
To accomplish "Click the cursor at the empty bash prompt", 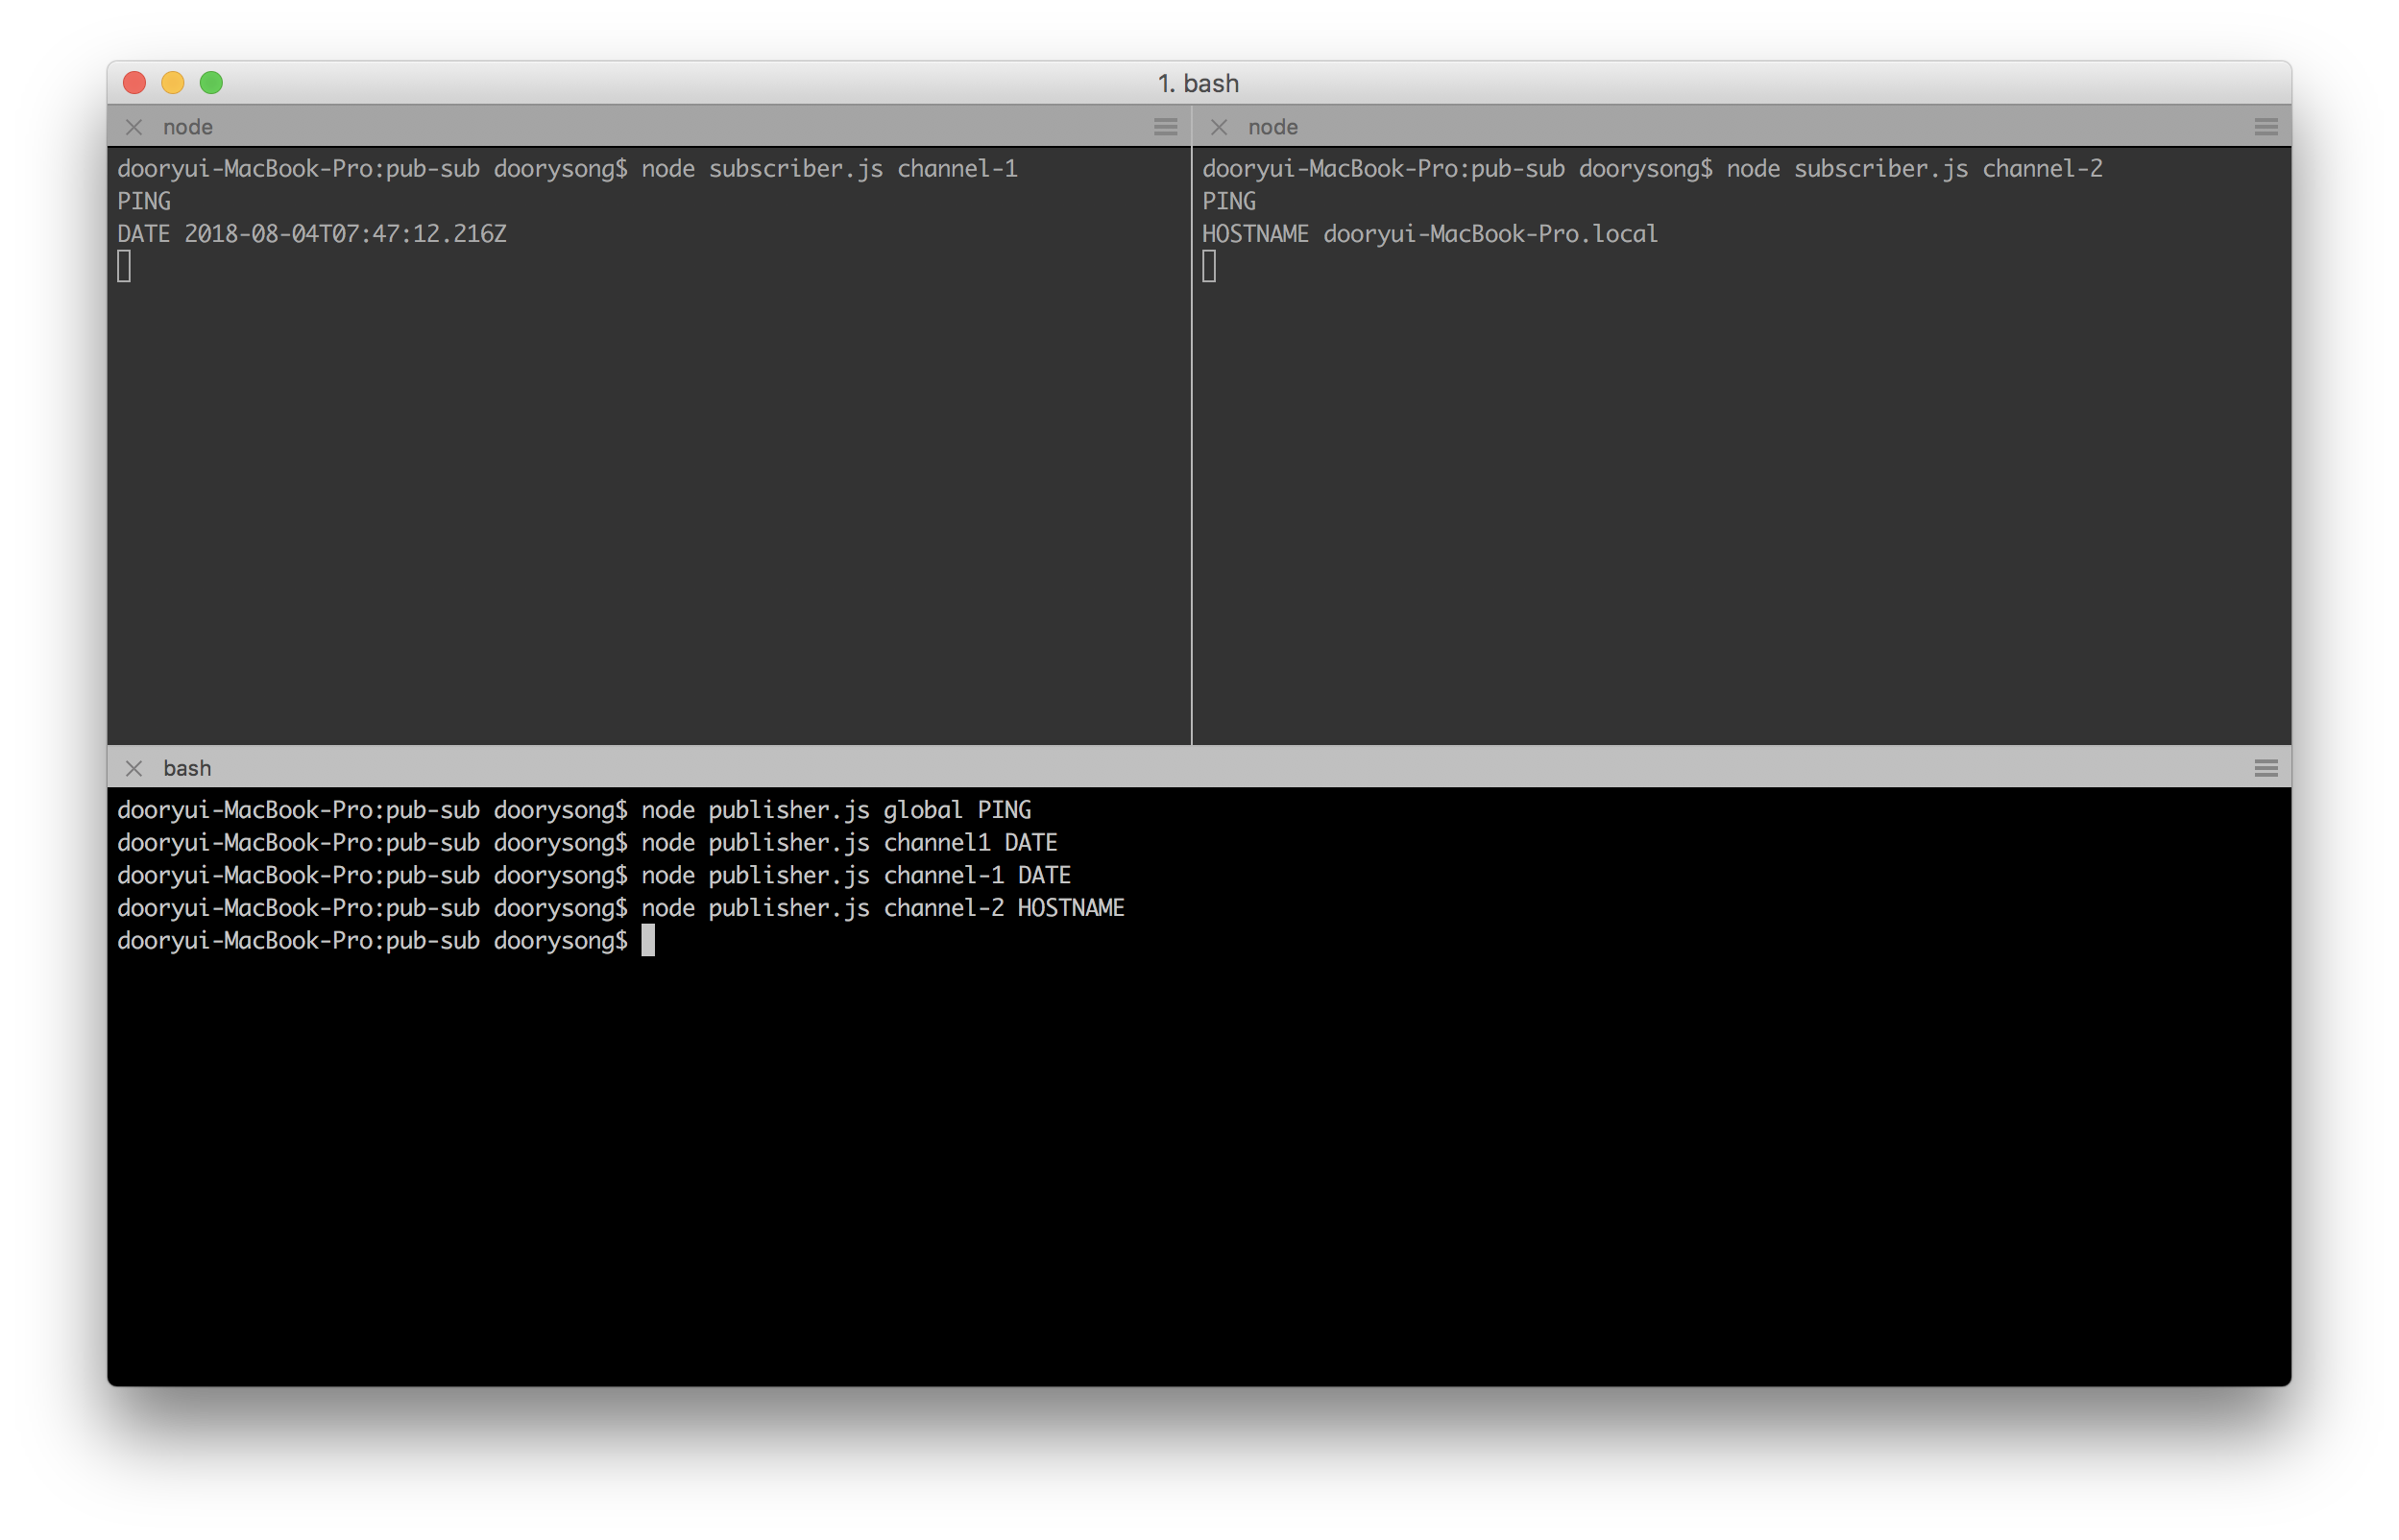I will 648,941.
